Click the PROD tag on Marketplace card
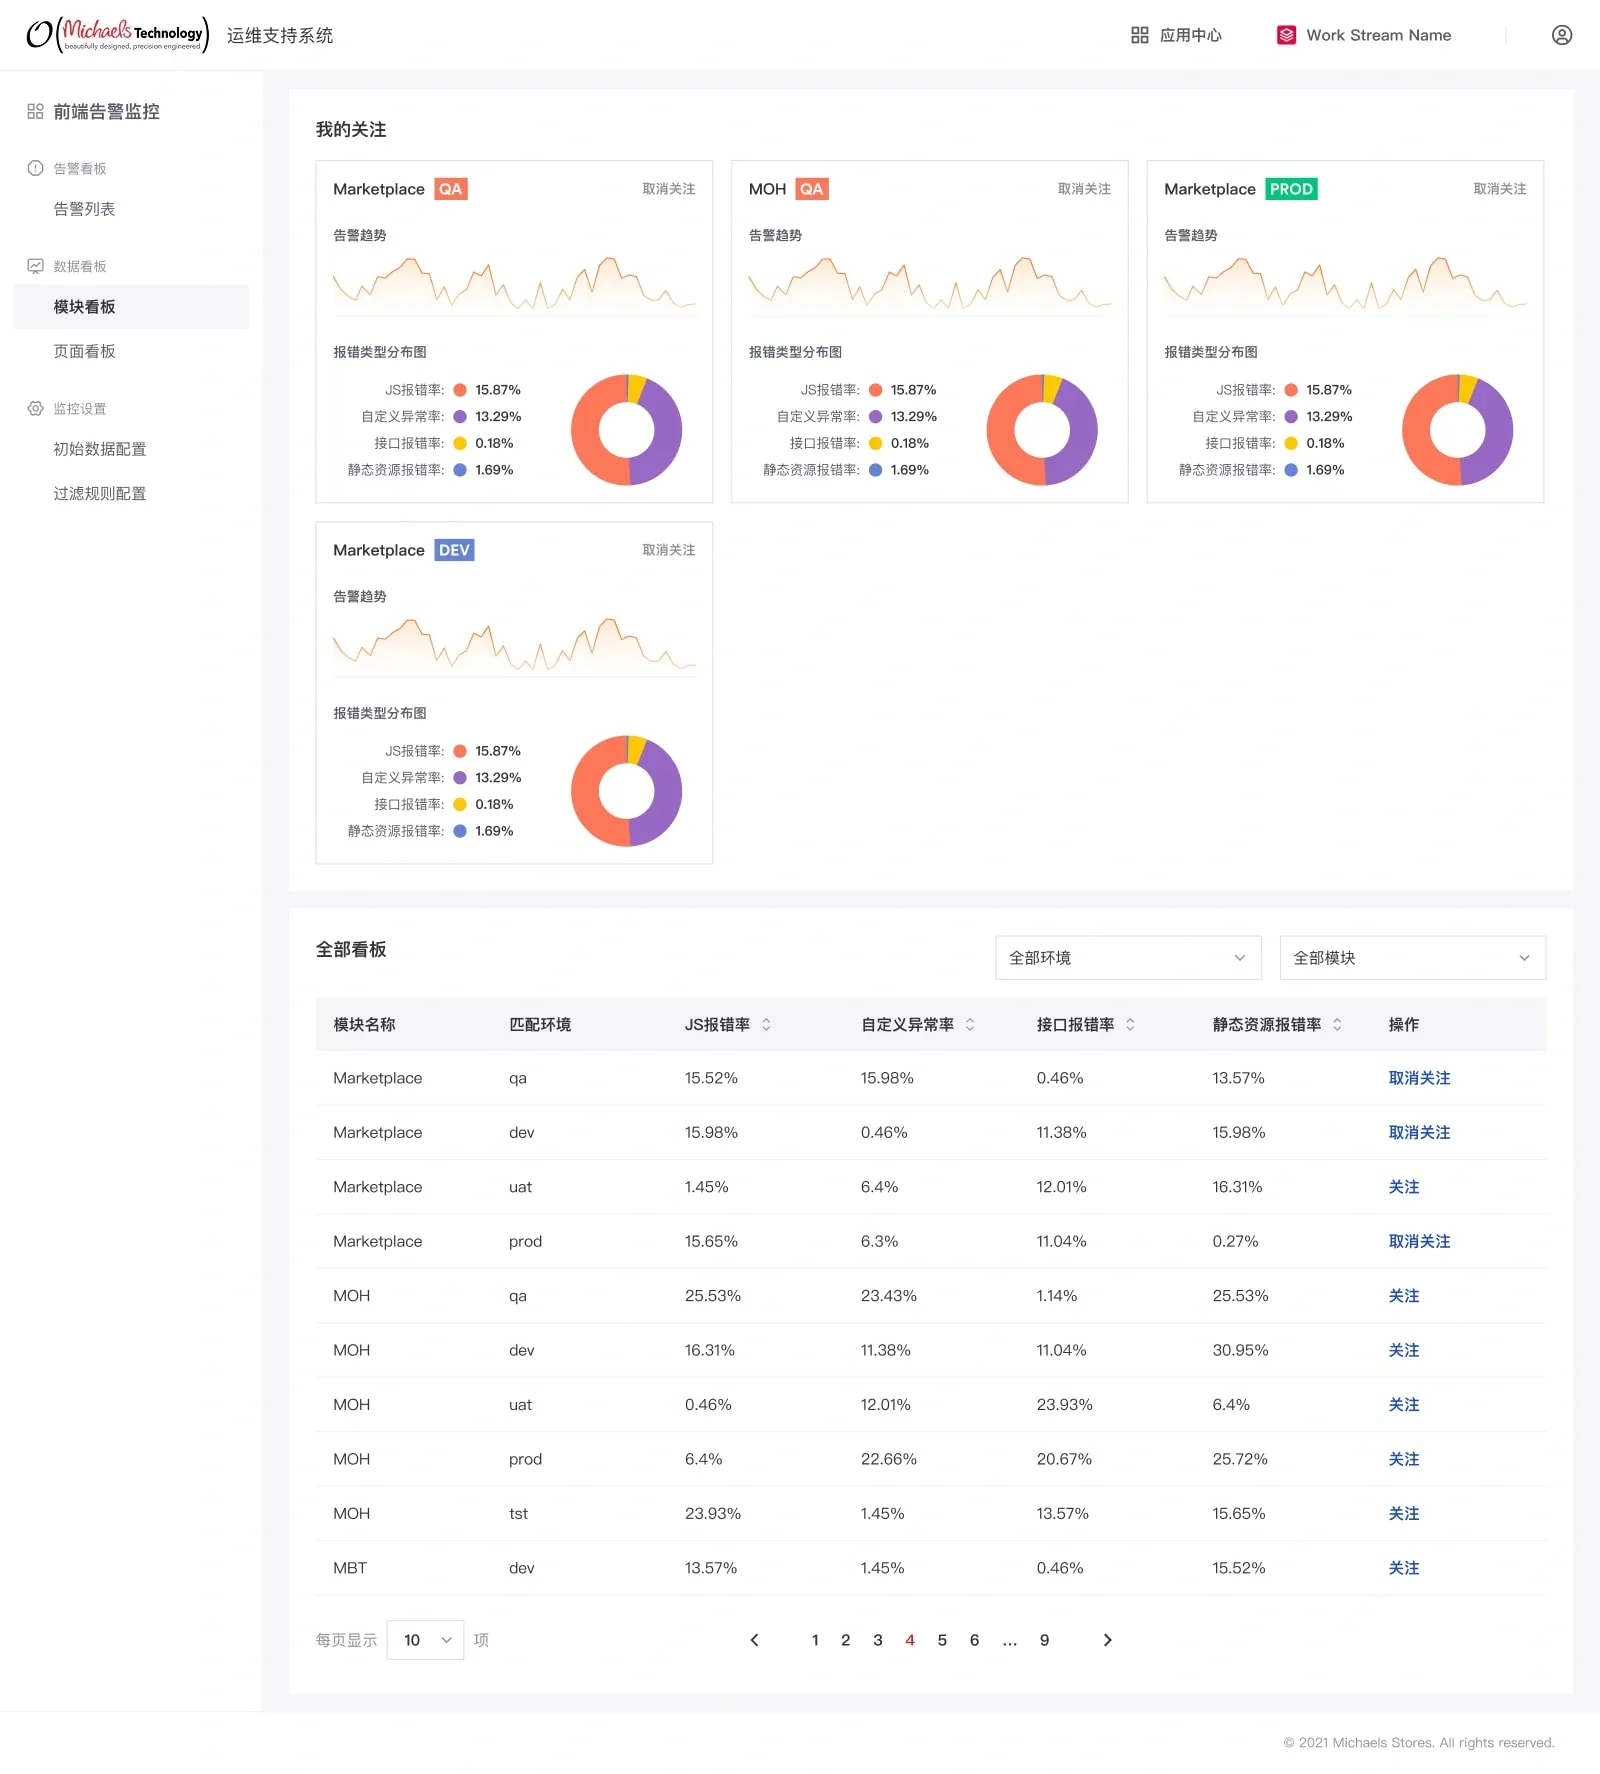Viewport: 1600px width, 1774px height. (1291, 189)
